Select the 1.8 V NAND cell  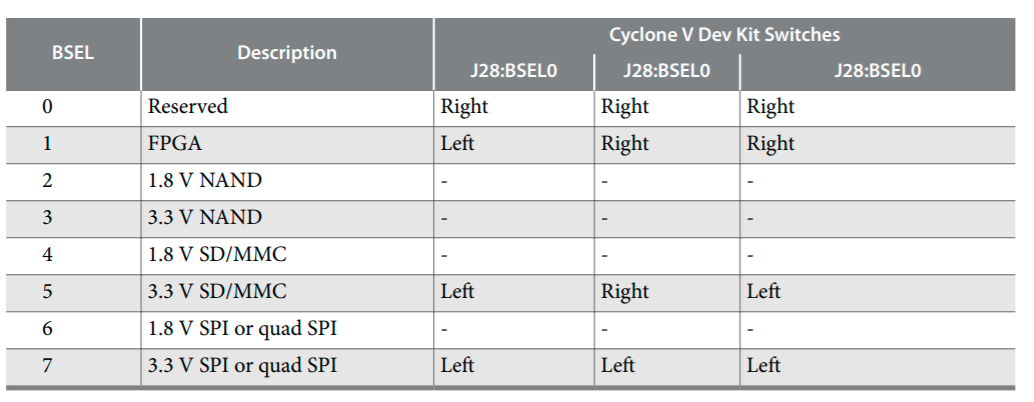[205, 181]
